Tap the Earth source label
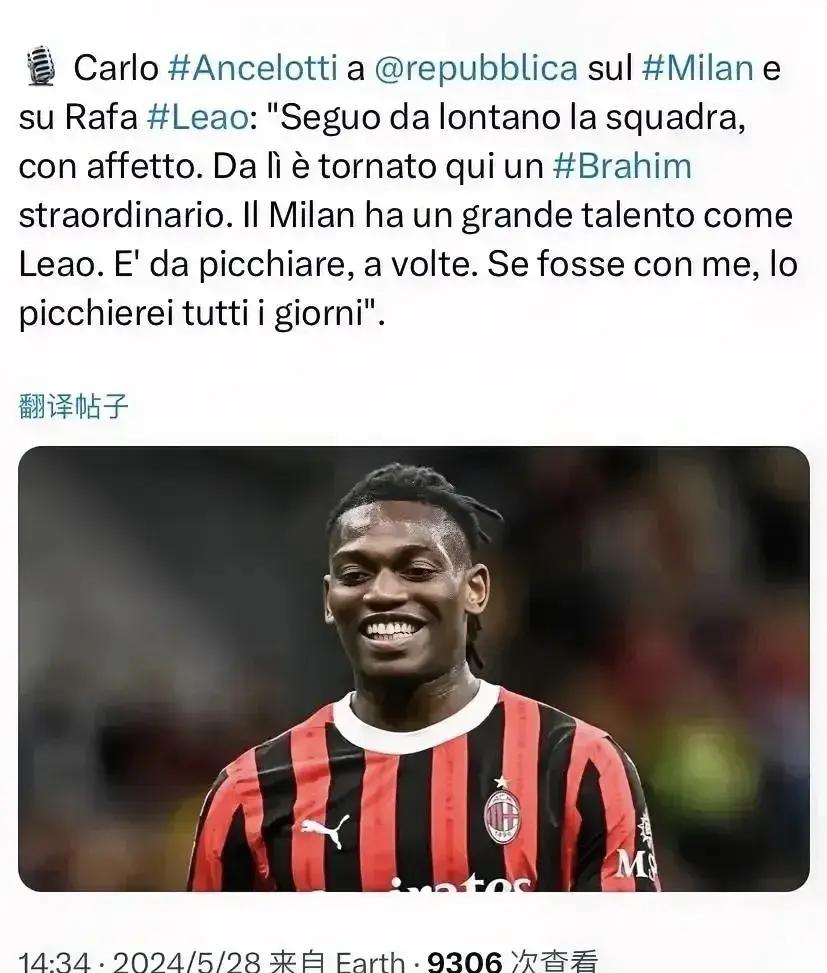The image size is (827, 973). click(370, 962)
